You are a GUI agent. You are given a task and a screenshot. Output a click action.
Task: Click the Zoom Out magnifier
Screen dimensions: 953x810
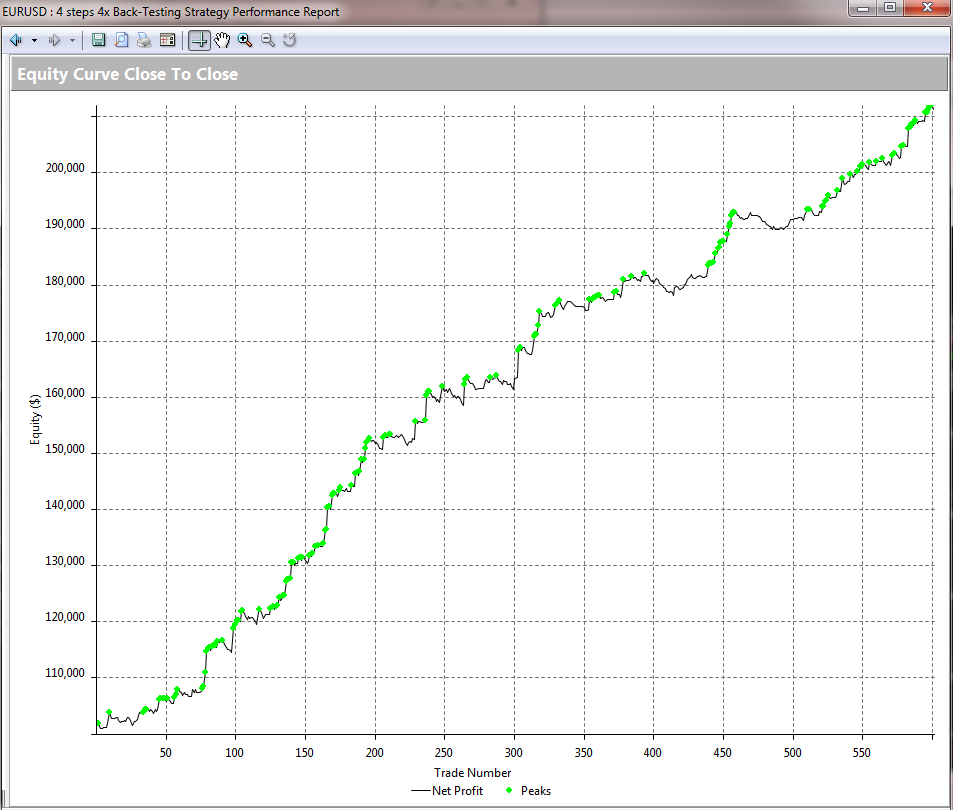pyautogui.click(x=267, y=40)
